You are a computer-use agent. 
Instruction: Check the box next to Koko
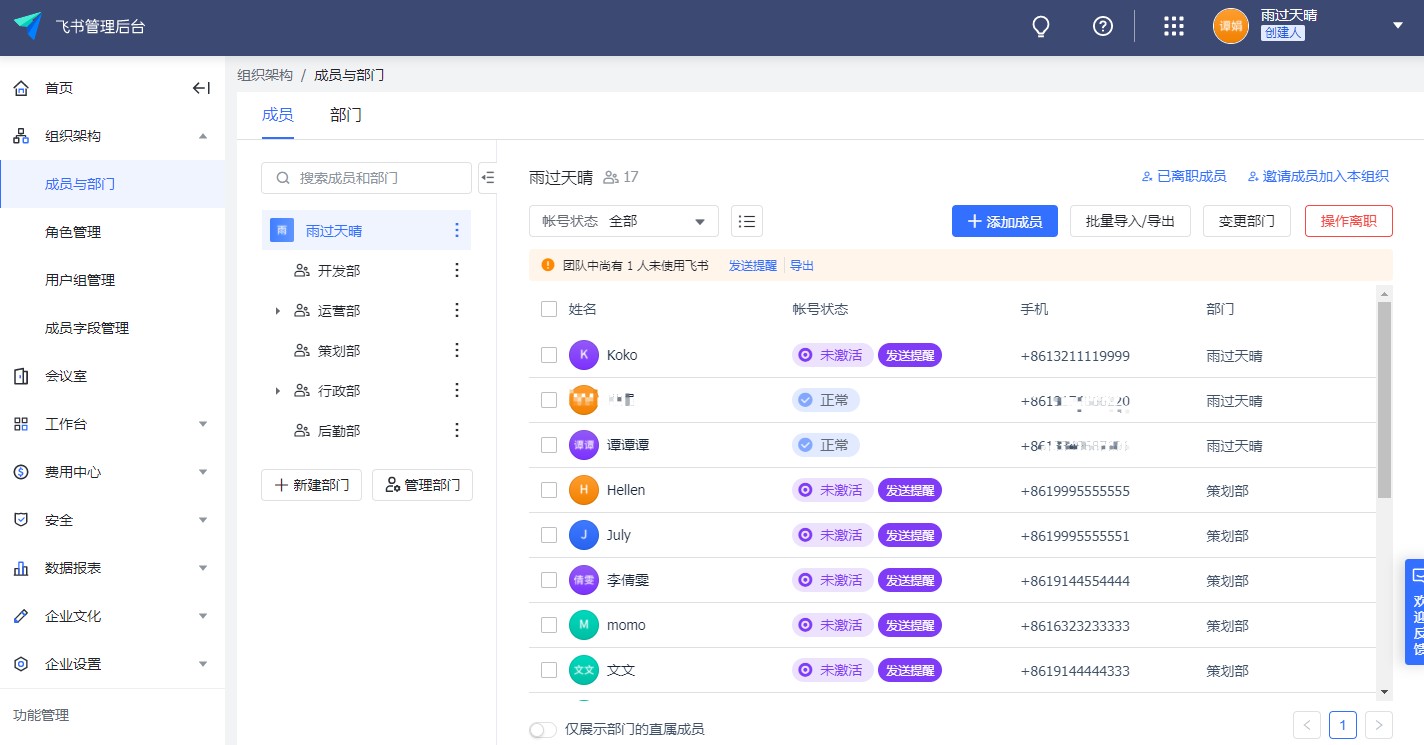[x=549, y=355]
